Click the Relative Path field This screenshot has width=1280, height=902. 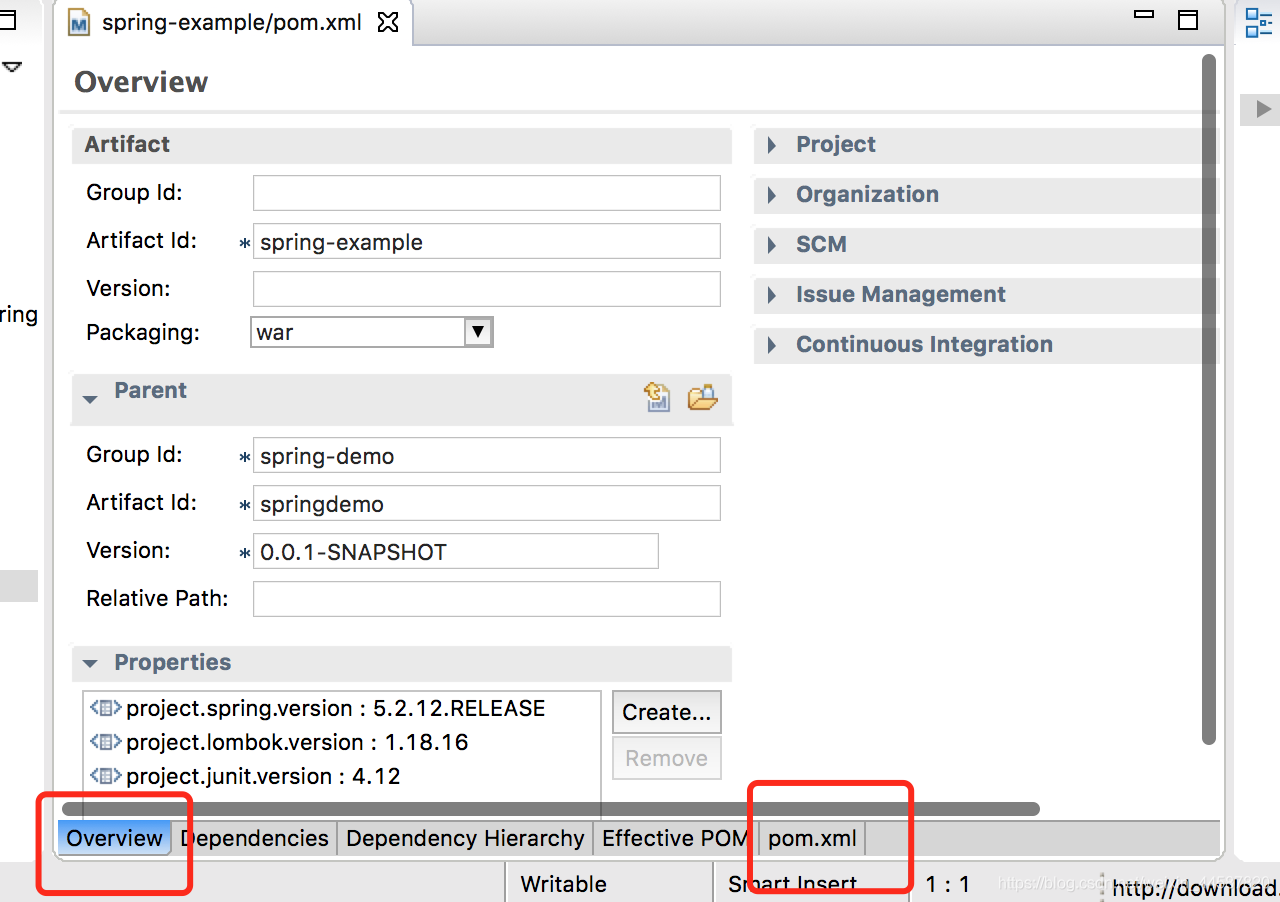(487, 599)
